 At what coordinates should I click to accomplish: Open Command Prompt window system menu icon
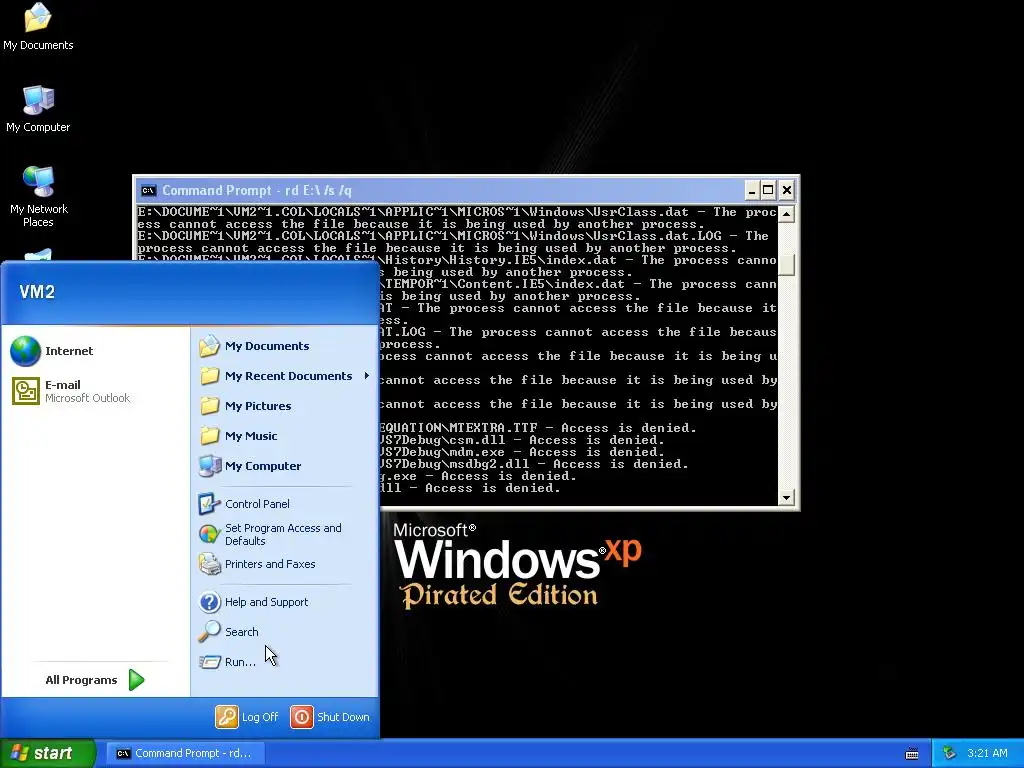click(149, 191)
